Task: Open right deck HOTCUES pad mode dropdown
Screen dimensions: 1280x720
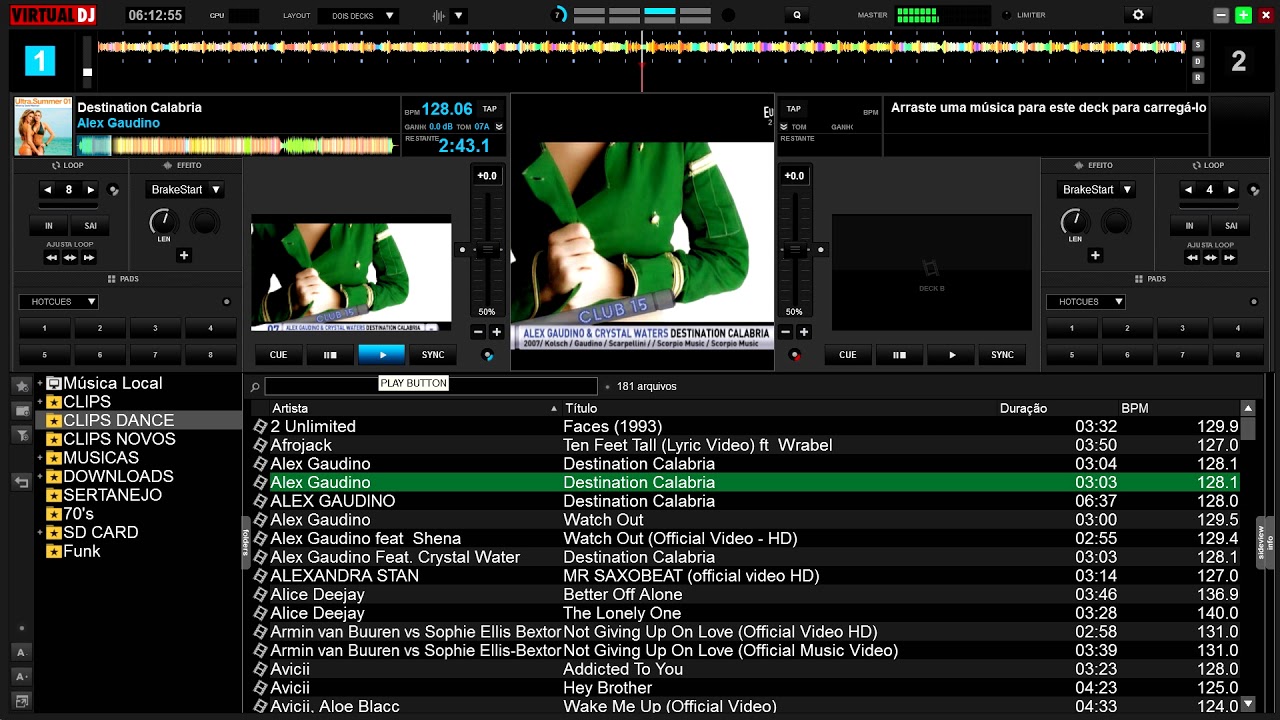Action: 1086,301
